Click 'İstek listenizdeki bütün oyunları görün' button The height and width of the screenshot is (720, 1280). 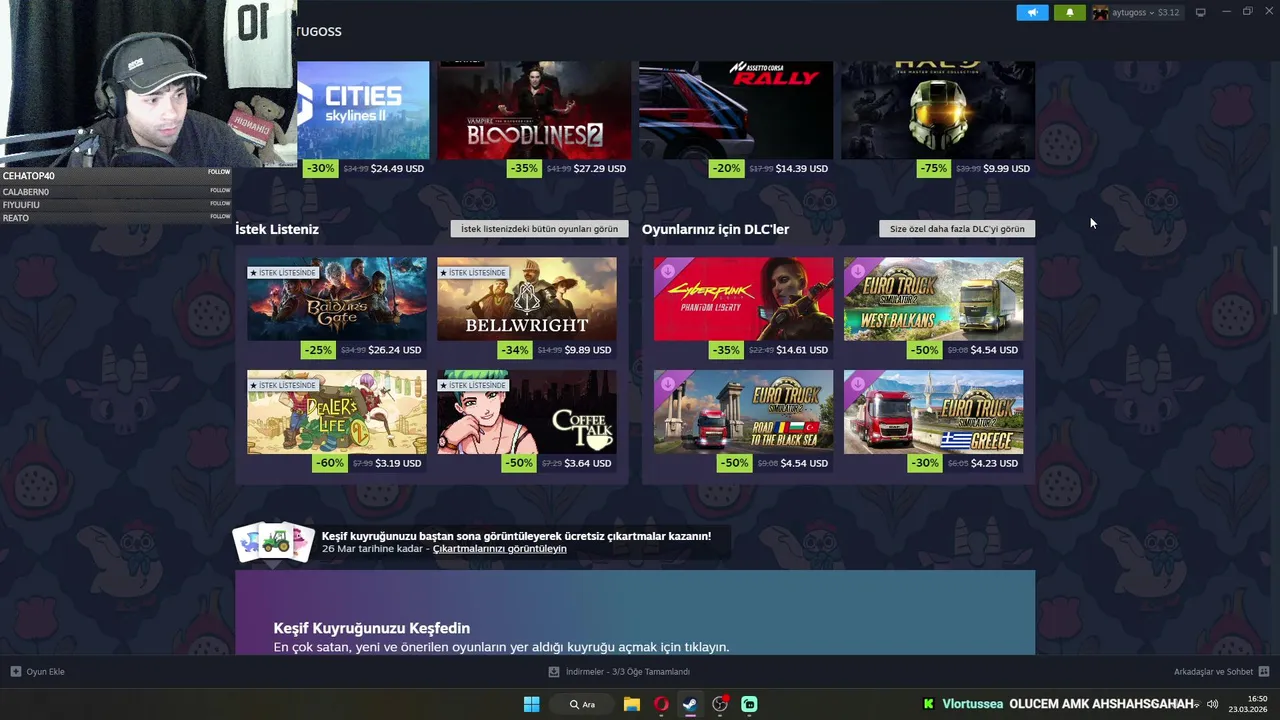pos(539,229)
